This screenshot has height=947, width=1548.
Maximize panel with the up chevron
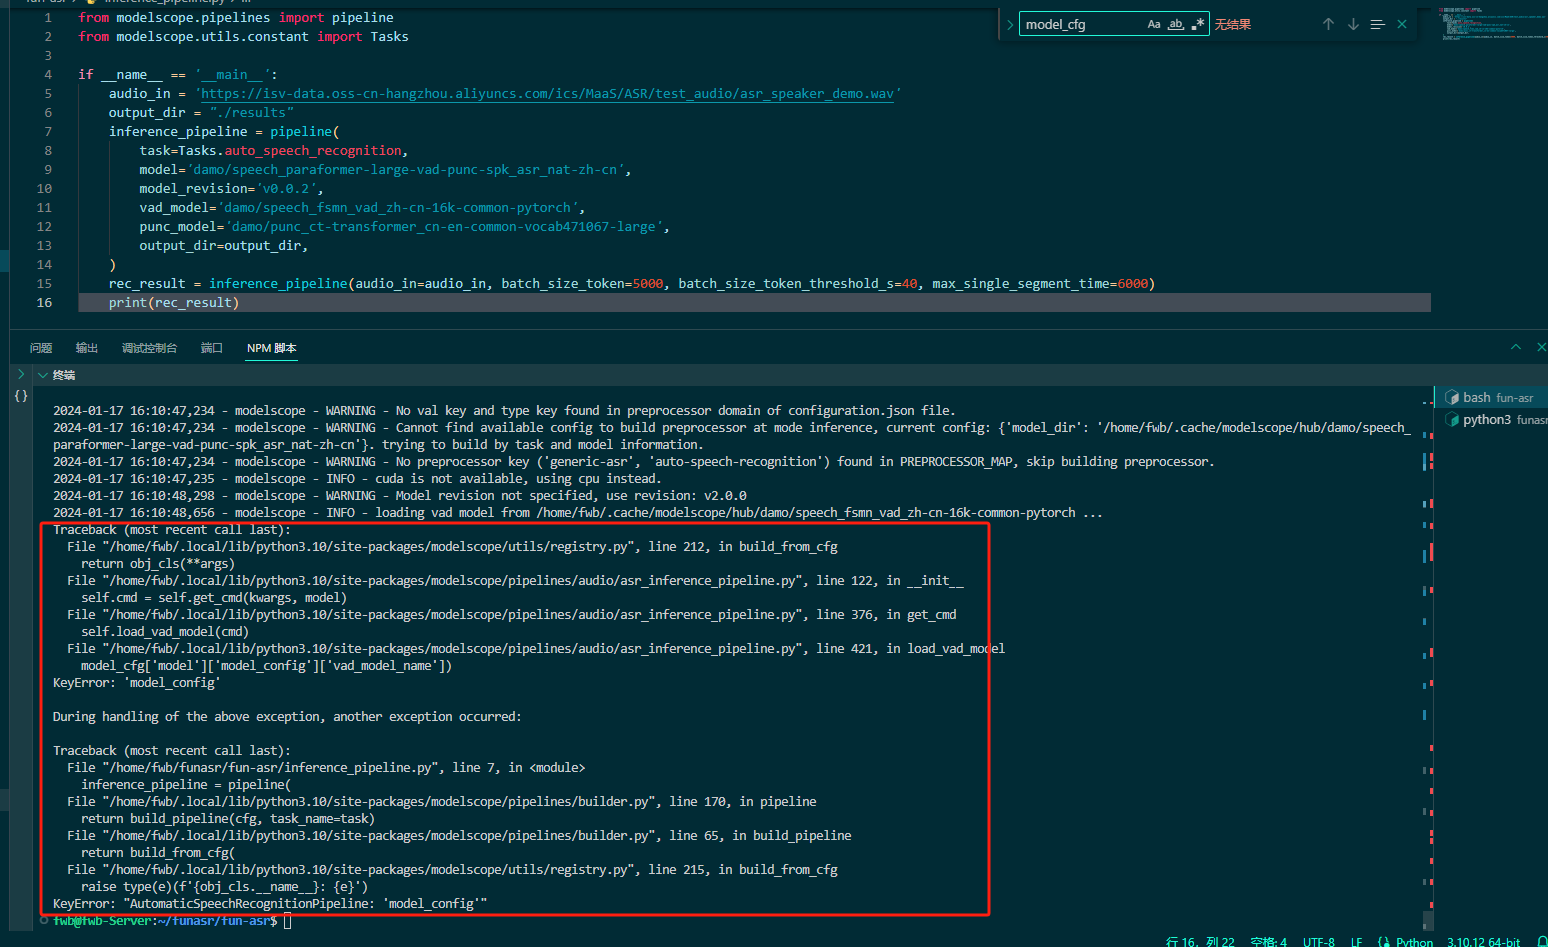pyautogui.click(x=1516, y=347)
